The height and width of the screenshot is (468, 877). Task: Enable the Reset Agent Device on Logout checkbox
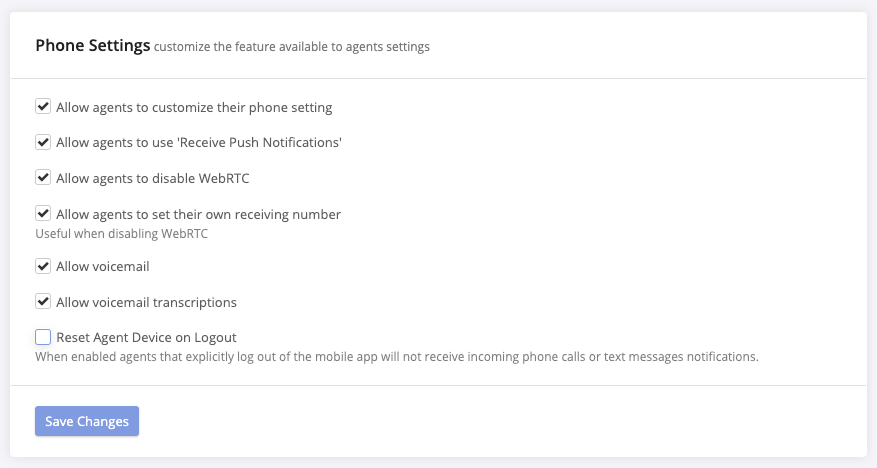[x=43, y=337]
